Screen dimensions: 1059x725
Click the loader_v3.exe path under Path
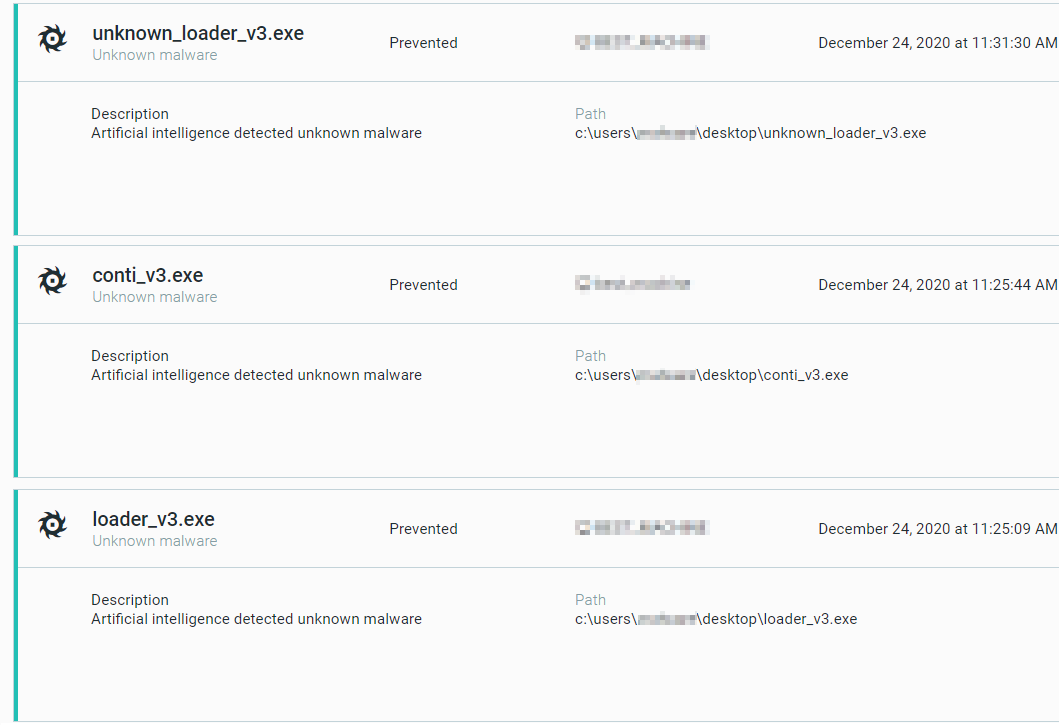coord(715,618)
